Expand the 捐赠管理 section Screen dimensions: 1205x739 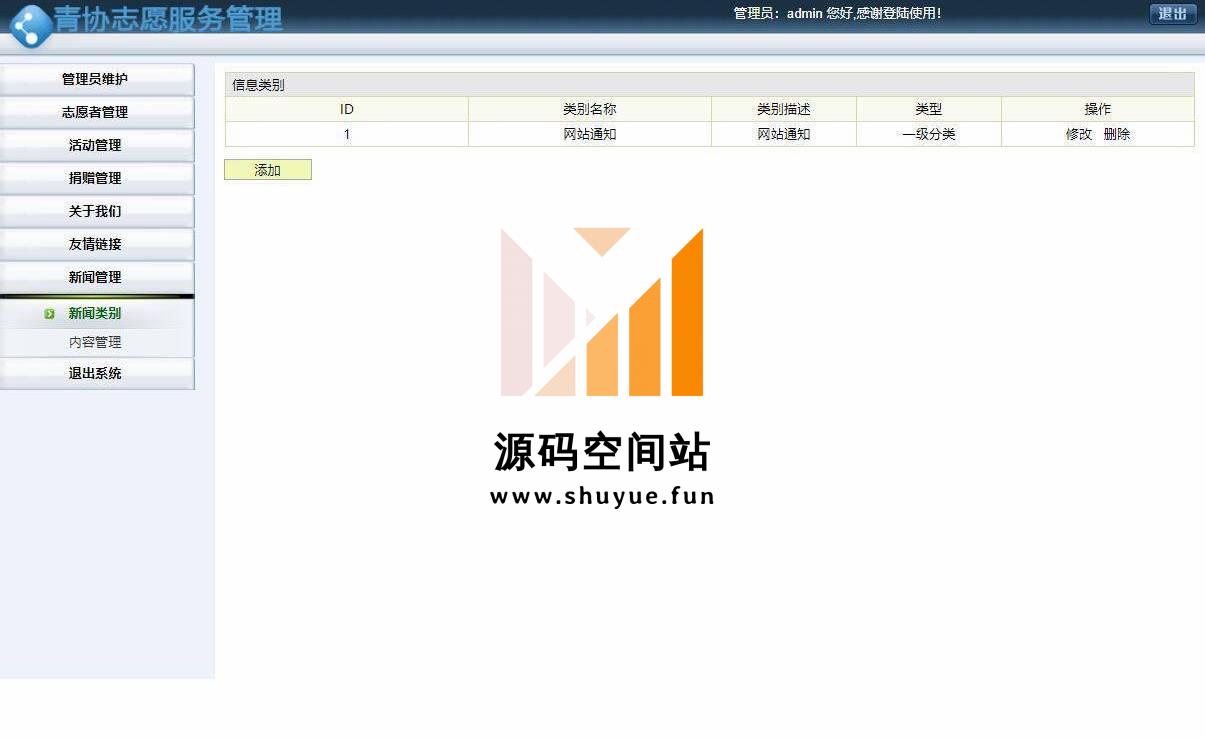pos(96,179)
